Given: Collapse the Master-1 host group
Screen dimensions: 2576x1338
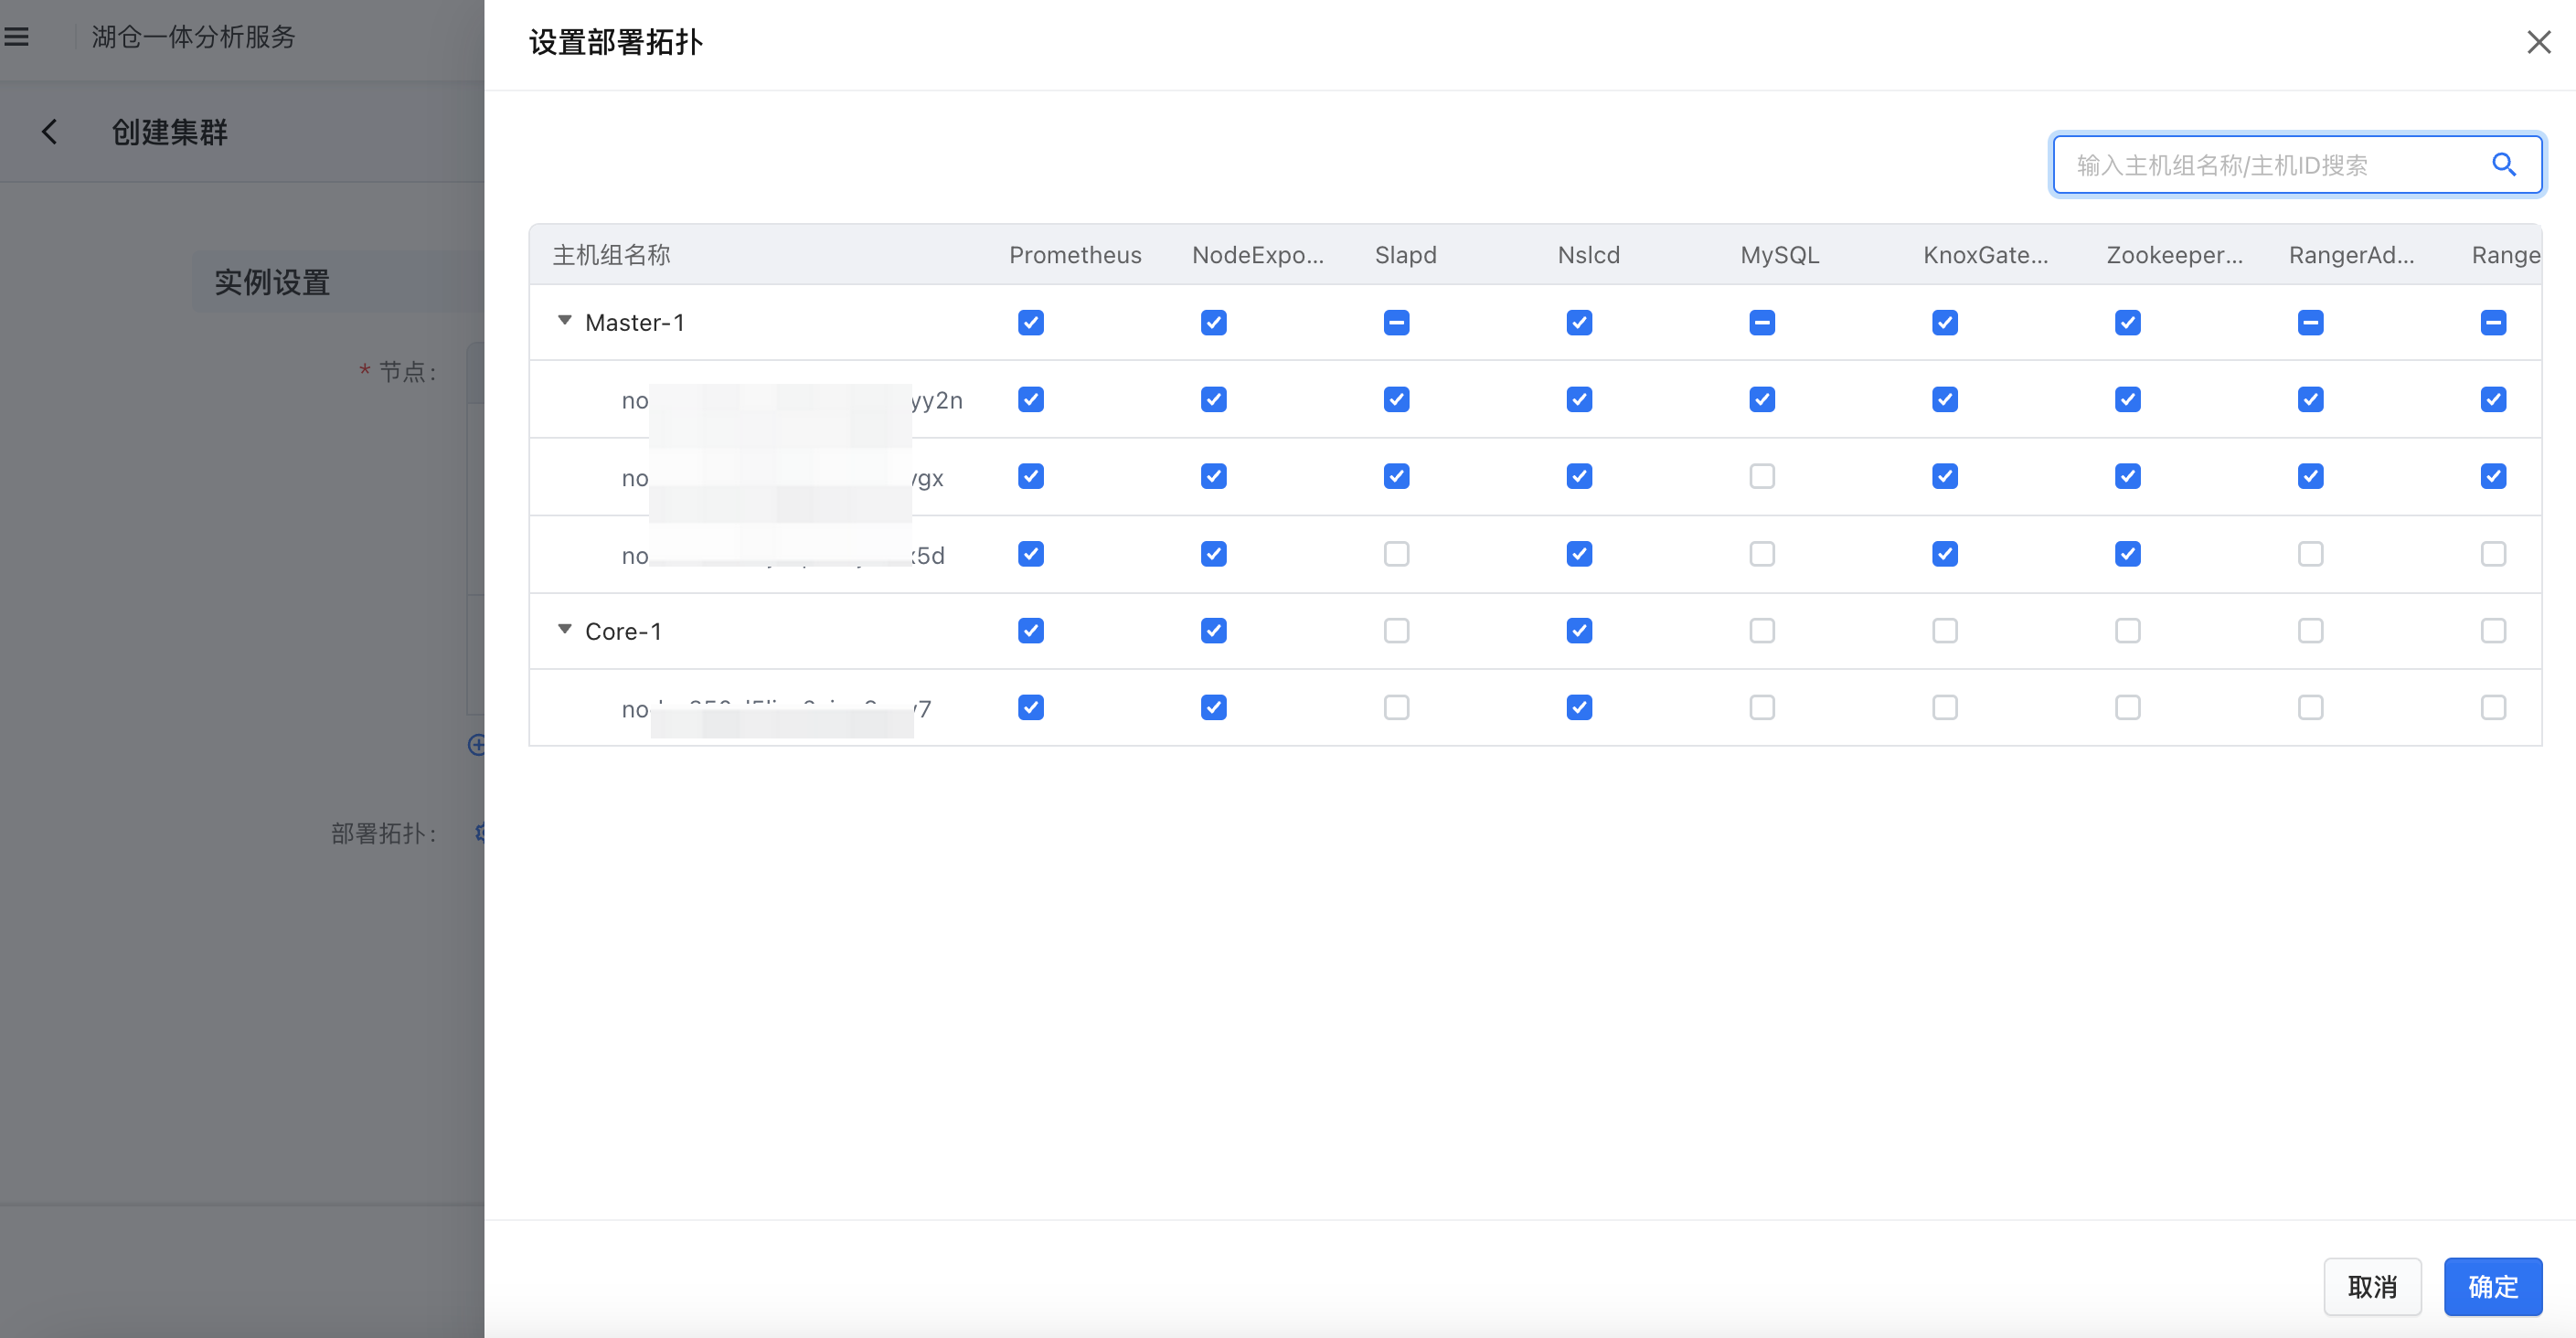Looking at the screenshot, I should click(565, 321).
